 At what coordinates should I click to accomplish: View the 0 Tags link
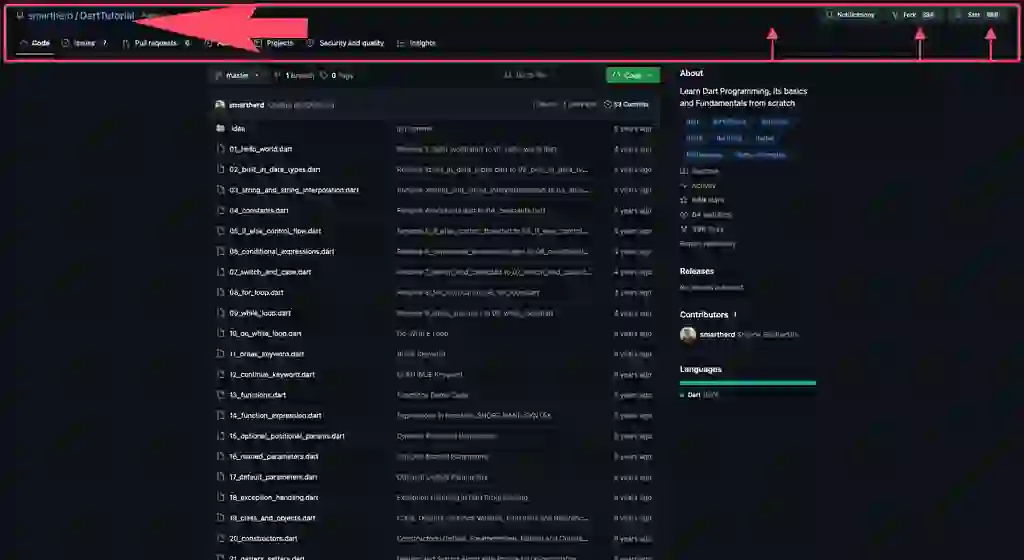337,76
